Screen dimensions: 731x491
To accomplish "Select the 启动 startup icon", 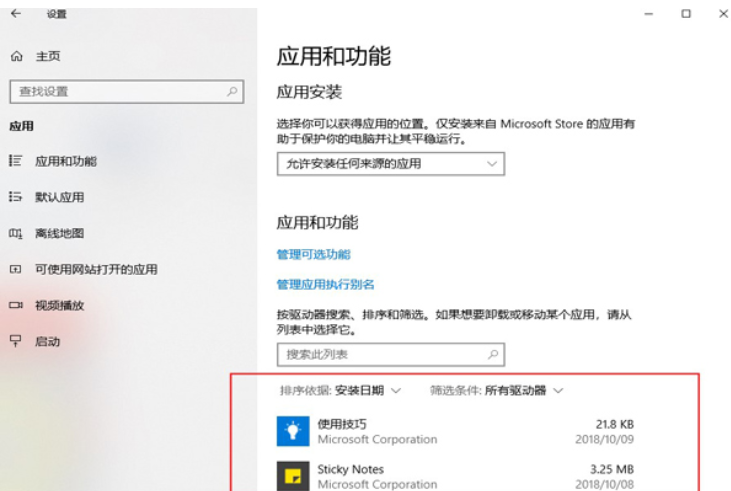I will tap(15, 341).
